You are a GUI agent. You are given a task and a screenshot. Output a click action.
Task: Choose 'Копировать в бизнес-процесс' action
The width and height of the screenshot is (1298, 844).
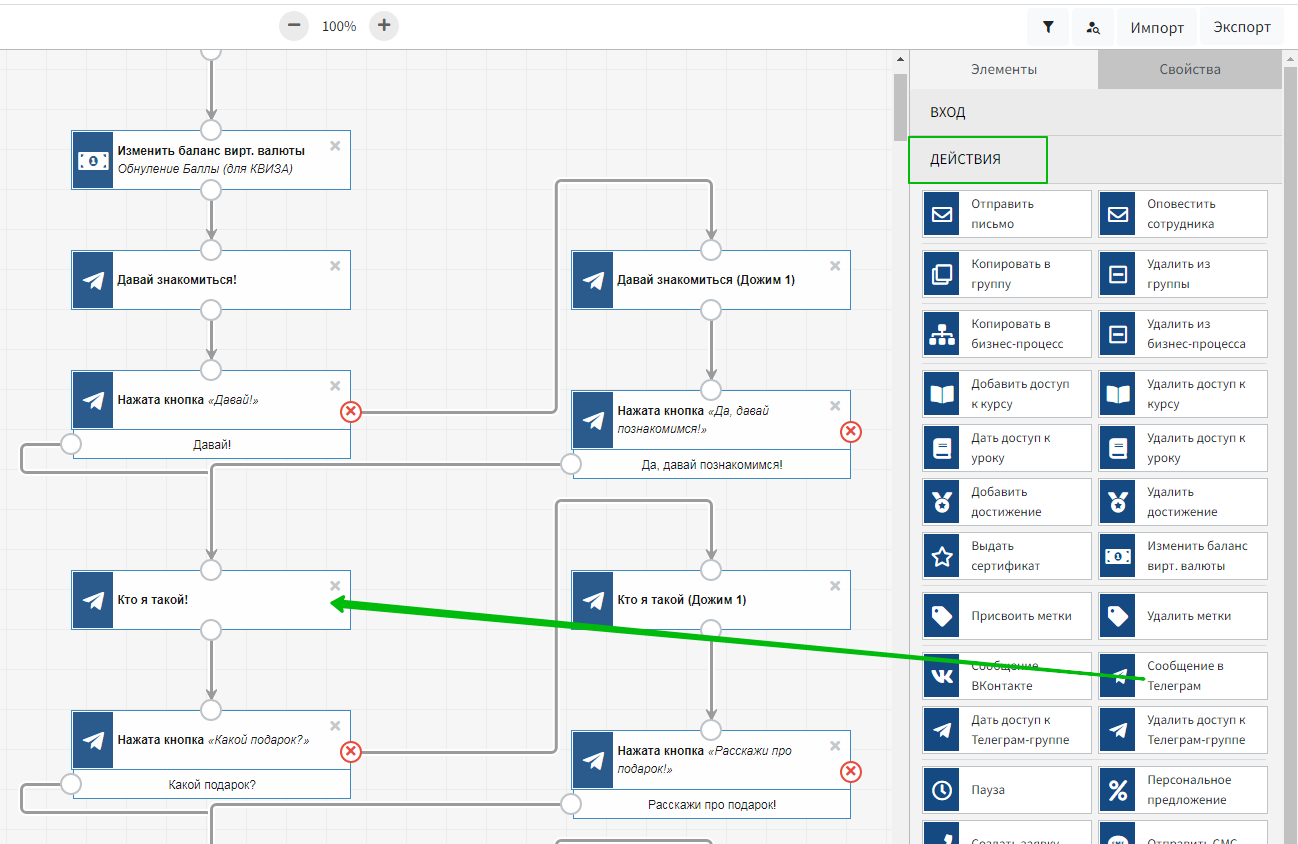coord(1006,334)
